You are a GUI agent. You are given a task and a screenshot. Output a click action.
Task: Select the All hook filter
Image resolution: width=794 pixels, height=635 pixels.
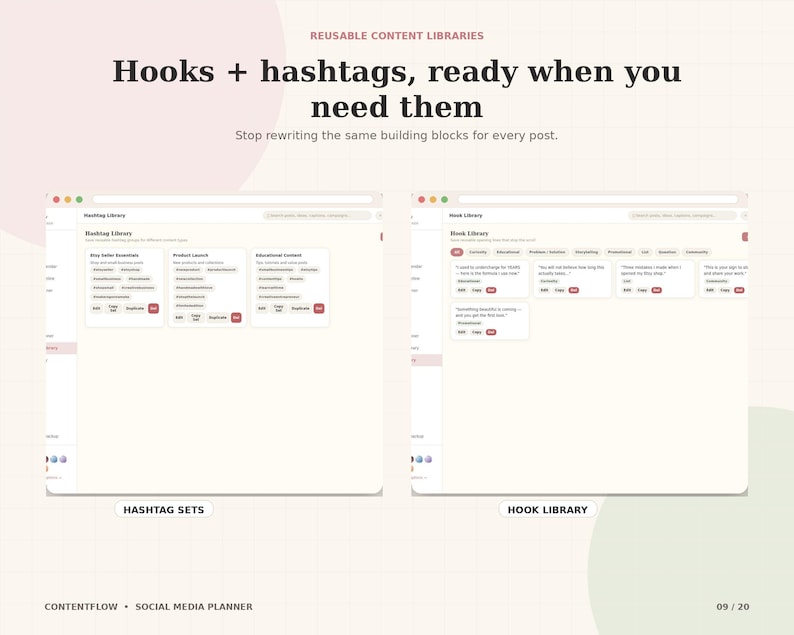(457, 252)
